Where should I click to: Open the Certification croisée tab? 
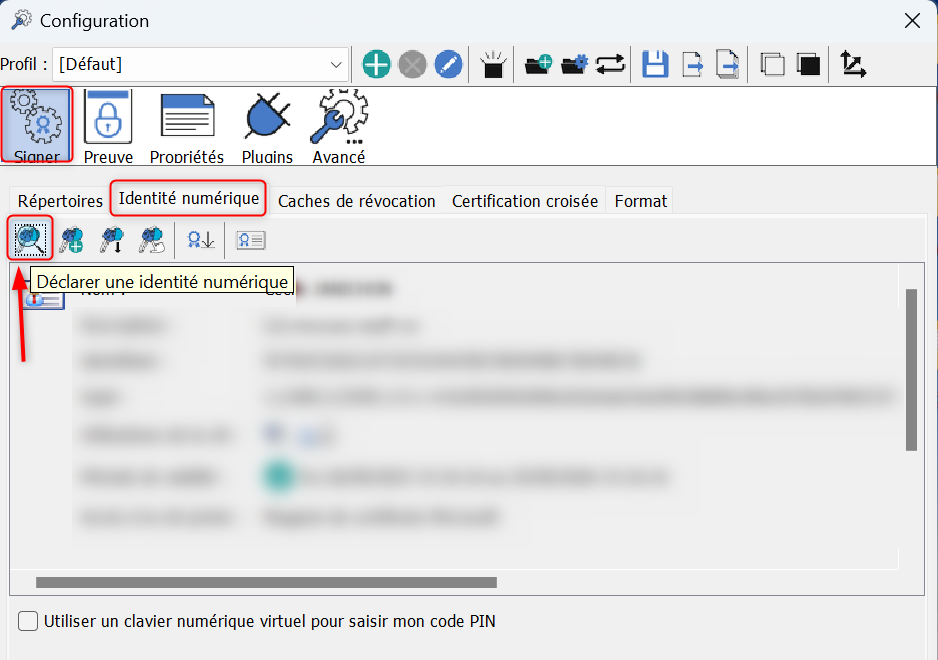(x=525, y=201)
